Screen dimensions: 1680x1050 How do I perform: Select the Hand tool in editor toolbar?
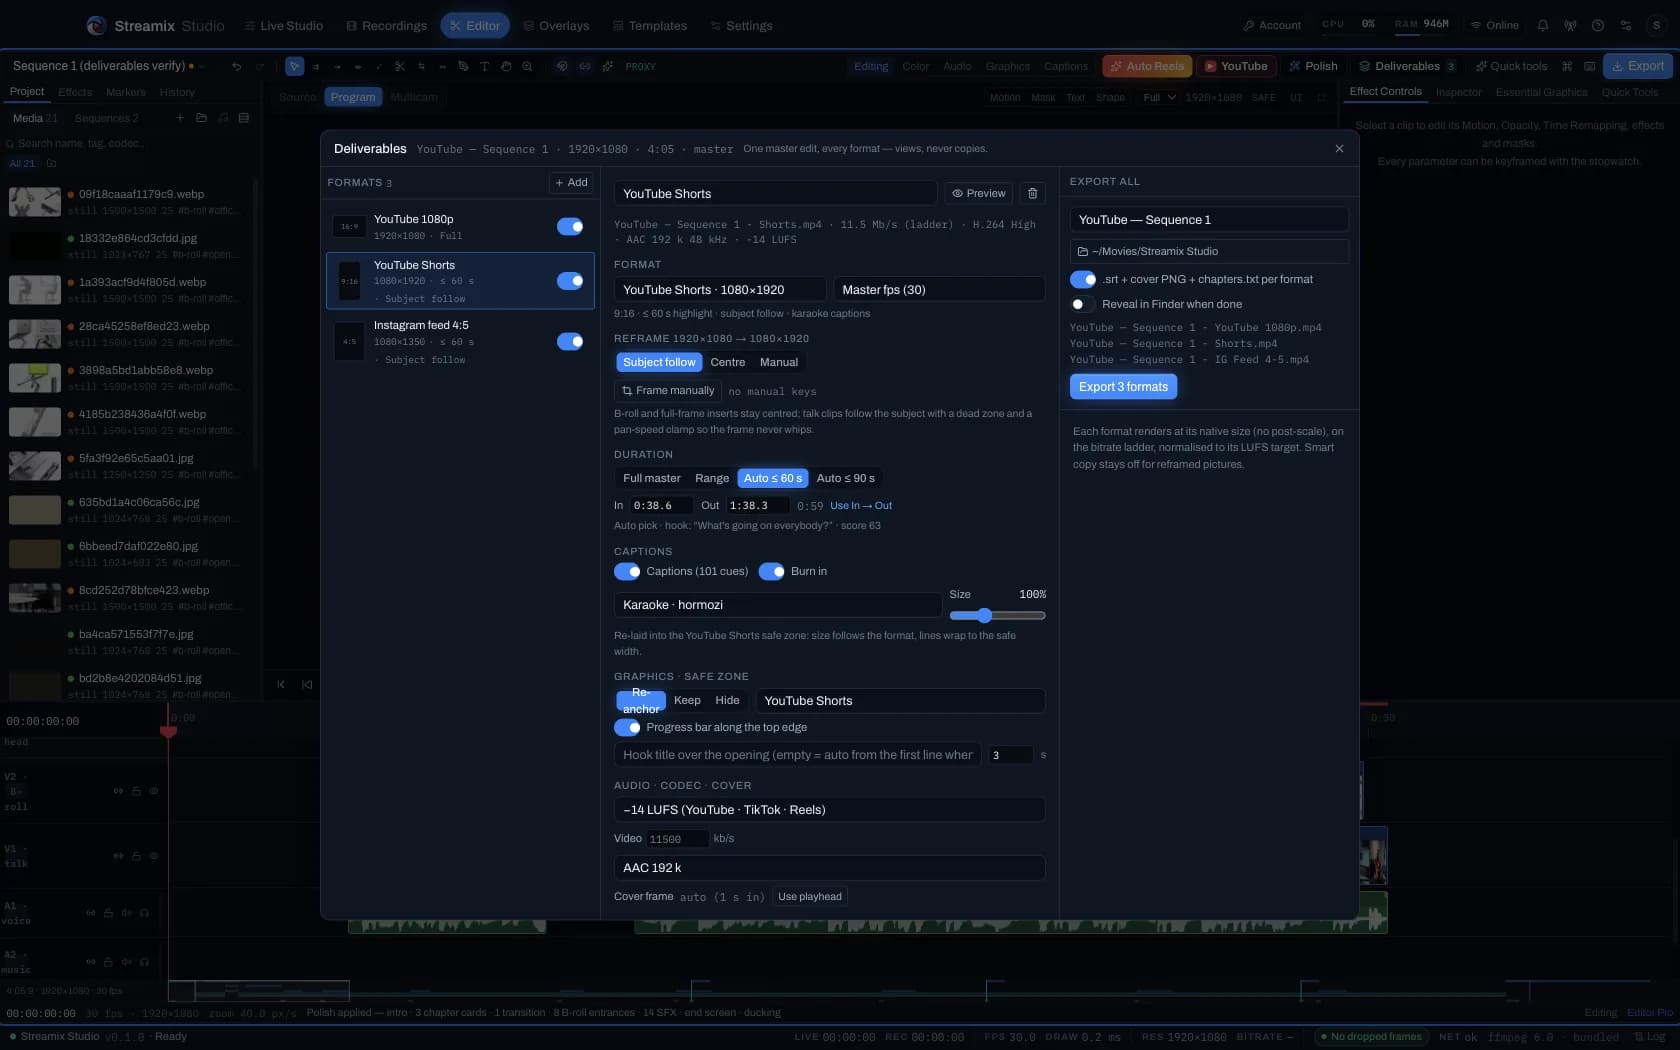[506, 66]
